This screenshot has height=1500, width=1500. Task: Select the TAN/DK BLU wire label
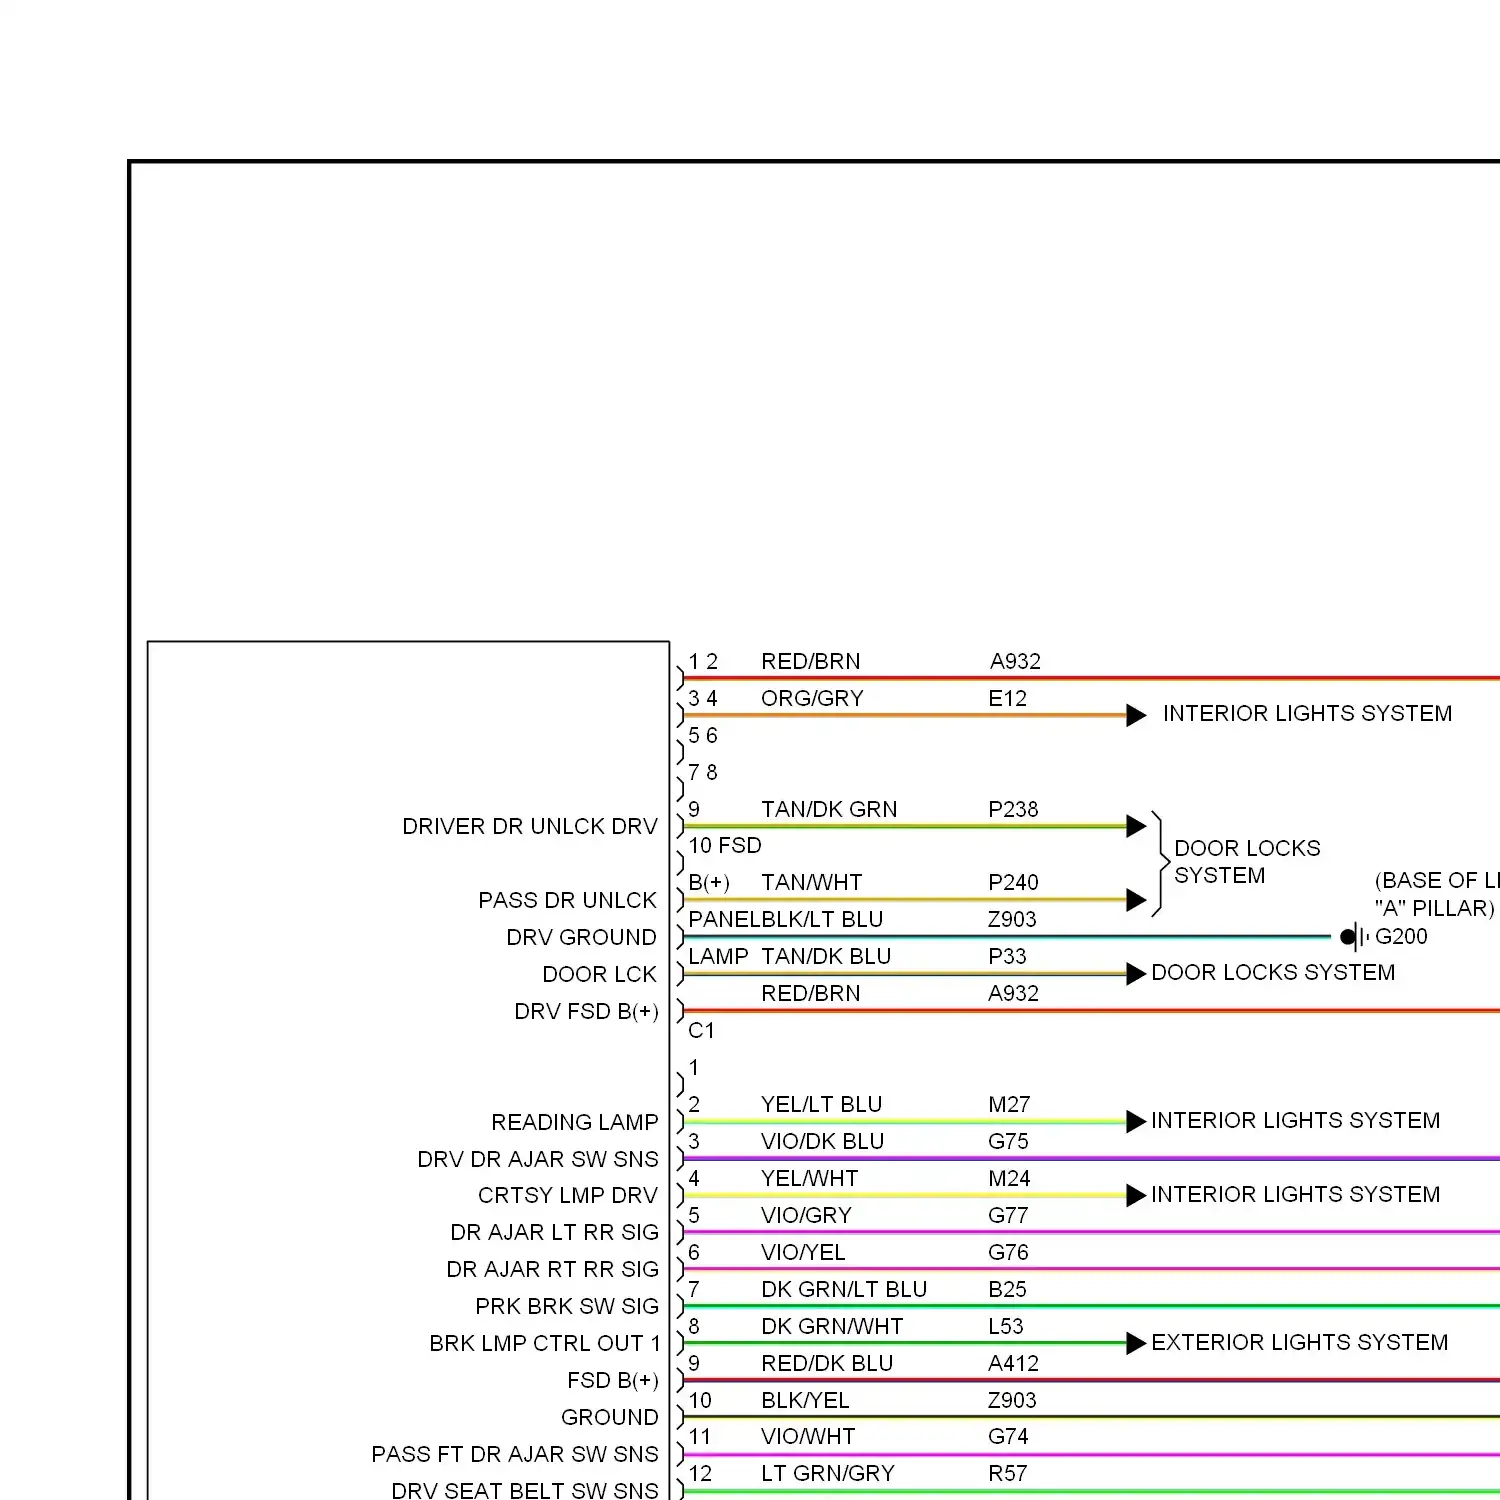coord(826,956)
